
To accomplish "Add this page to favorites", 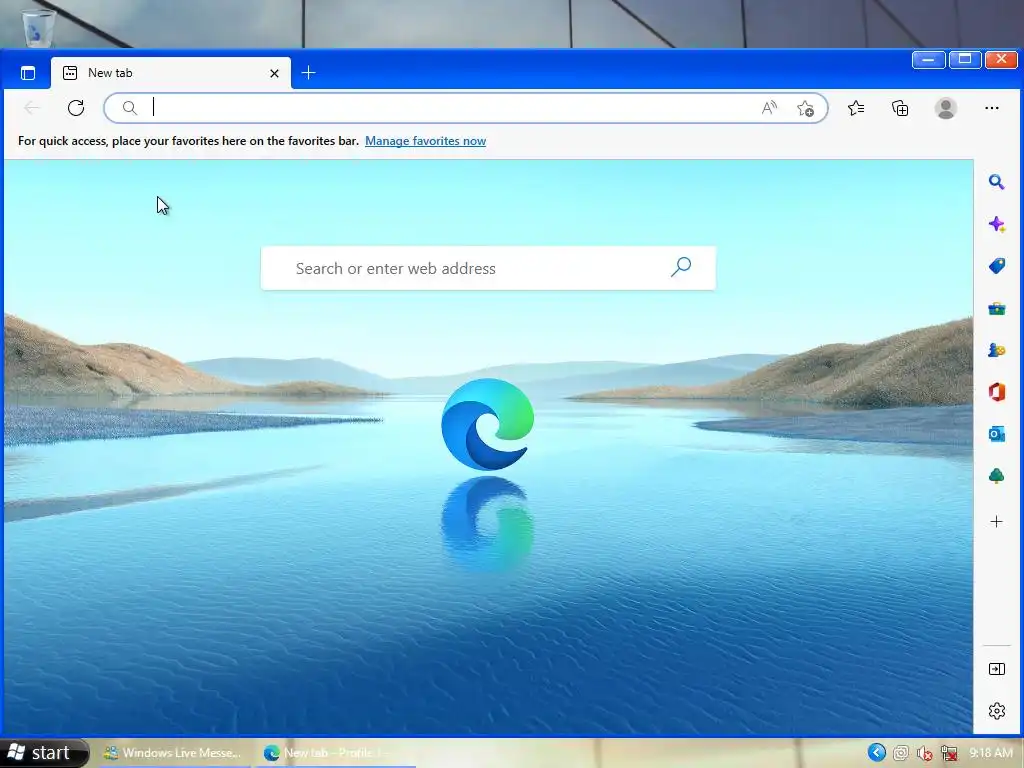I will pyautogui.click(x=805, y=108).
